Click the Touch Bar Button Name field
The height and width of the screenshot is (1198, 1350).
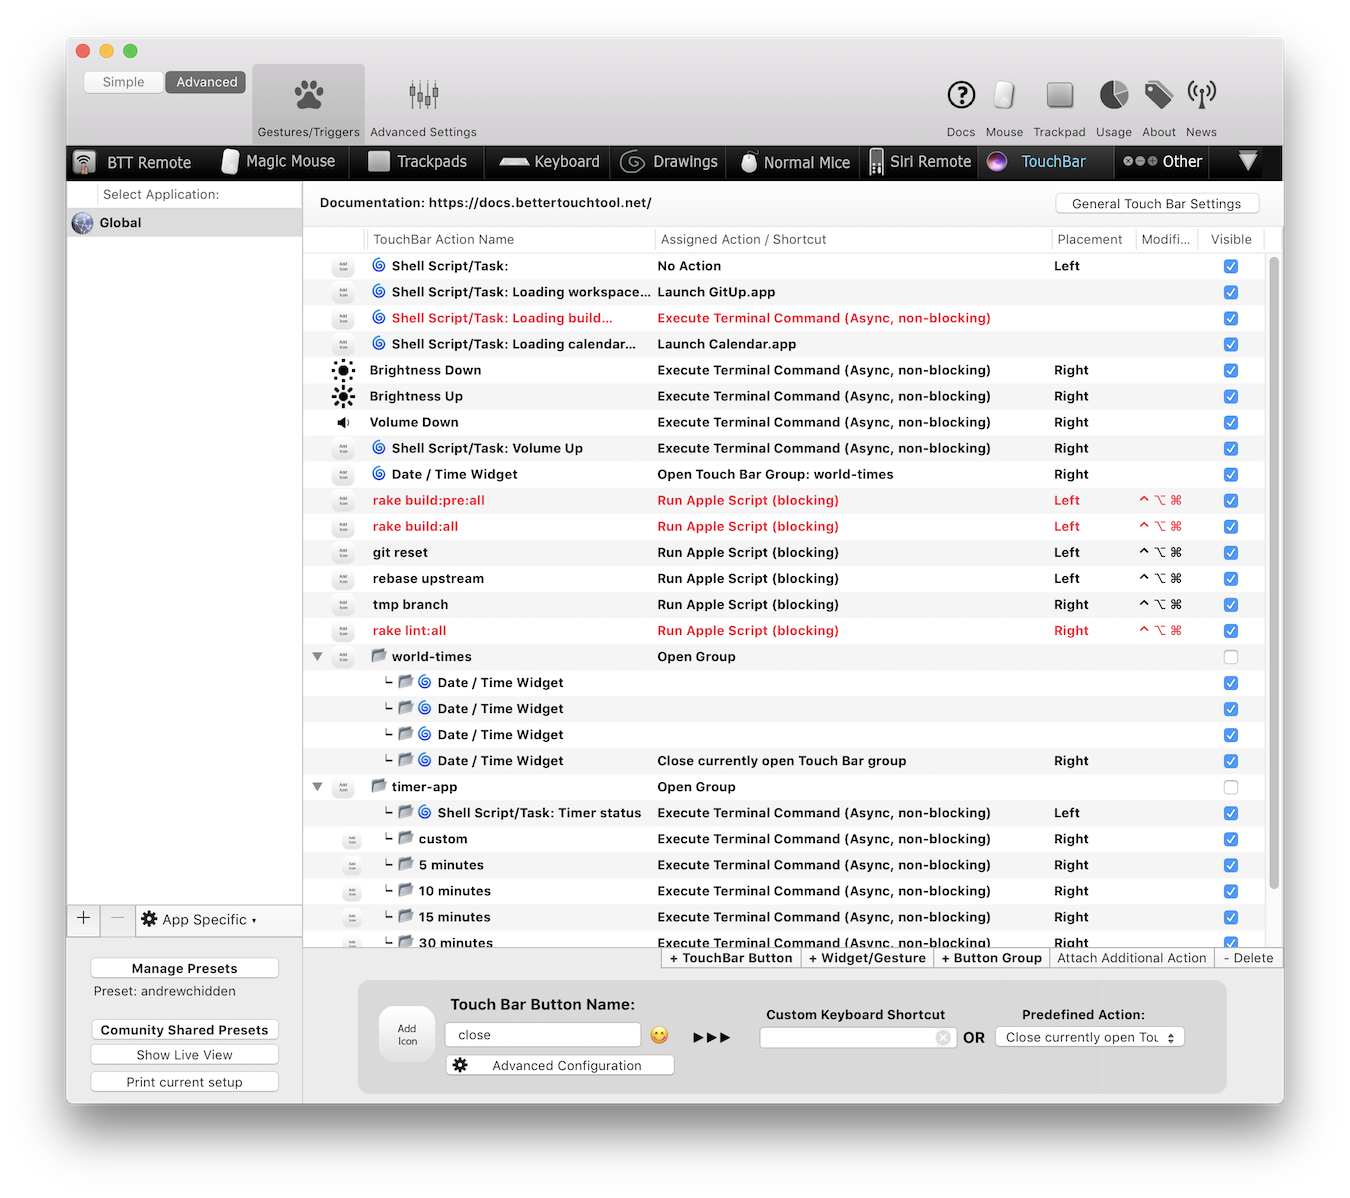point(543,1035)
